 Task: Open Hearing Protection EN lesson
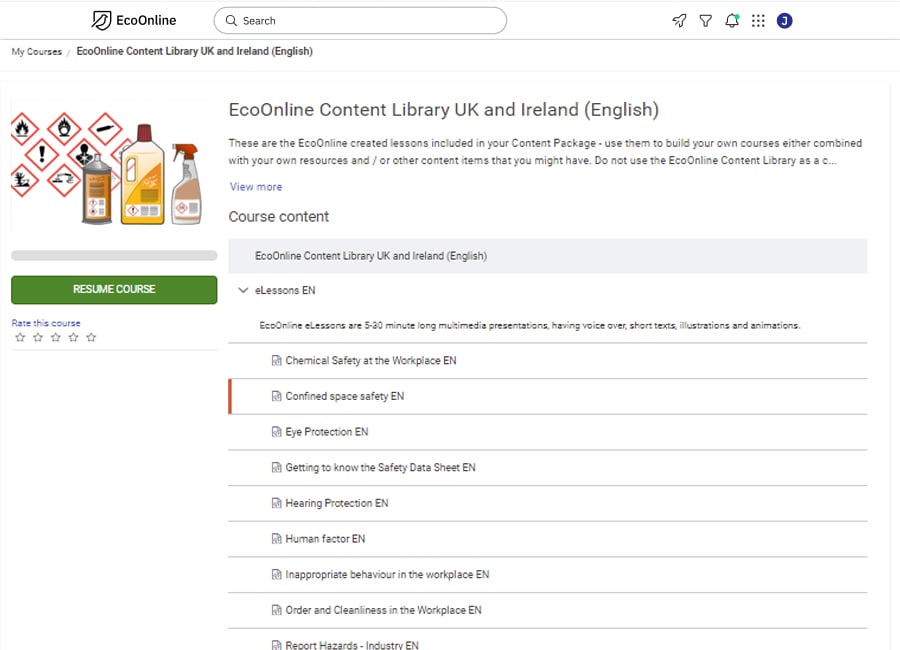click(337, 503)
